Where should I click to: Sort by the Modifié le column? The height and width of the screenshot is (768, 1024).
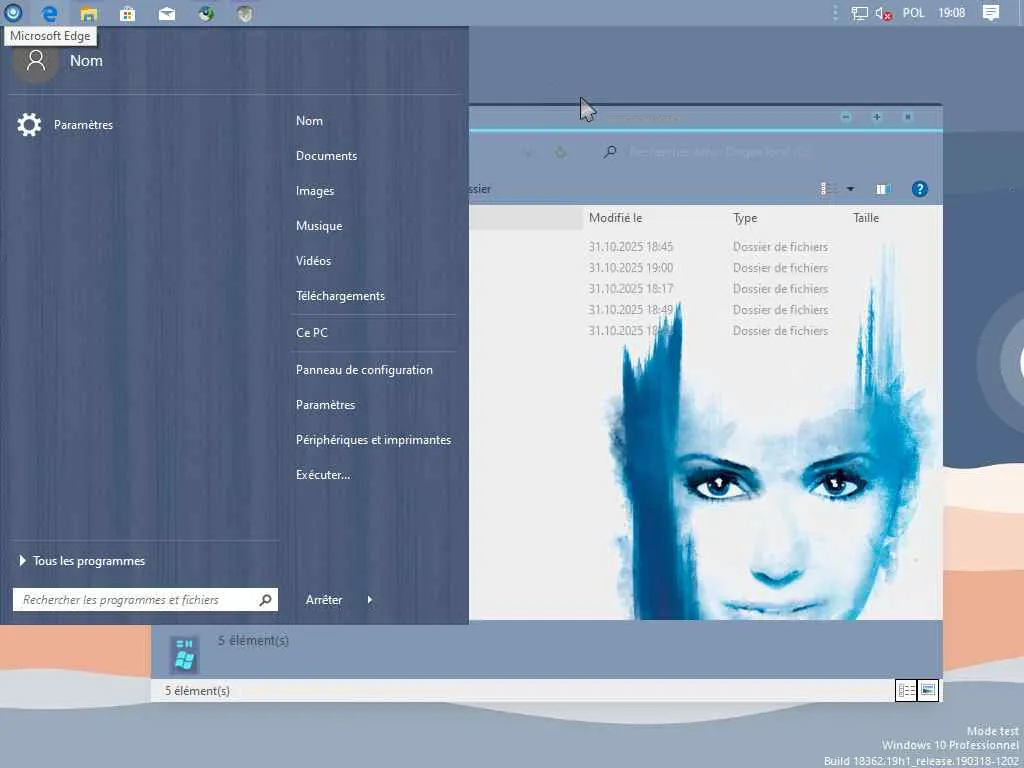[x=615, y=218]
